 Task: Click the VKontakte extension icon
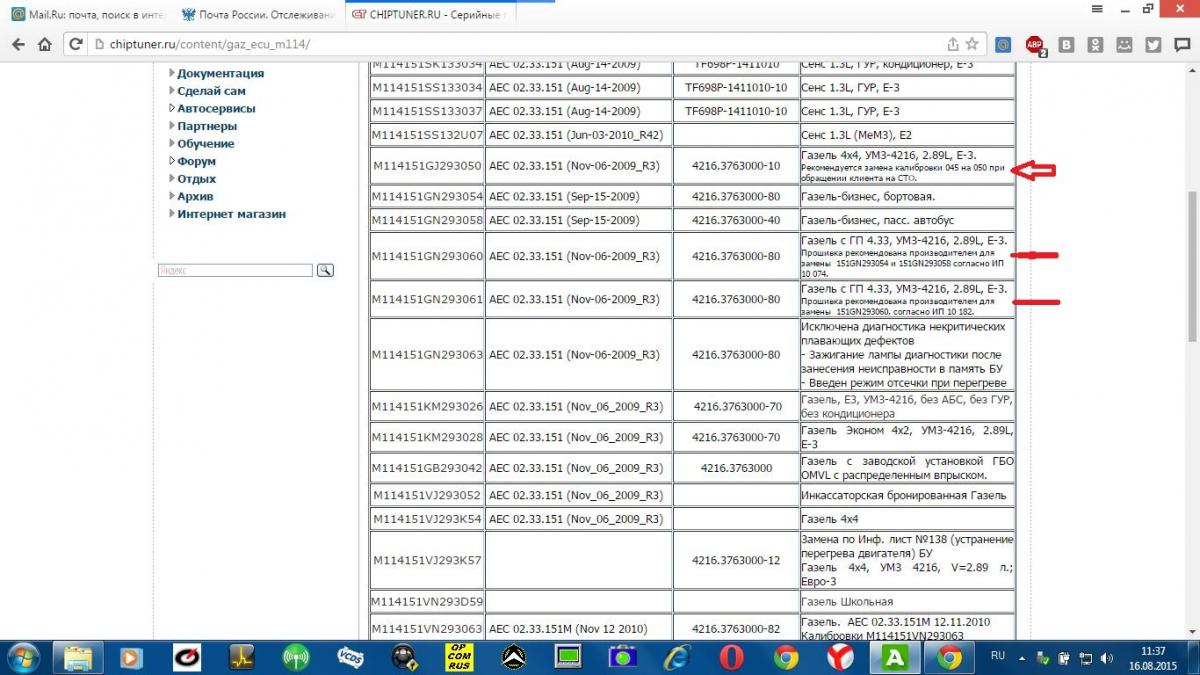[x=1067, y=45]
